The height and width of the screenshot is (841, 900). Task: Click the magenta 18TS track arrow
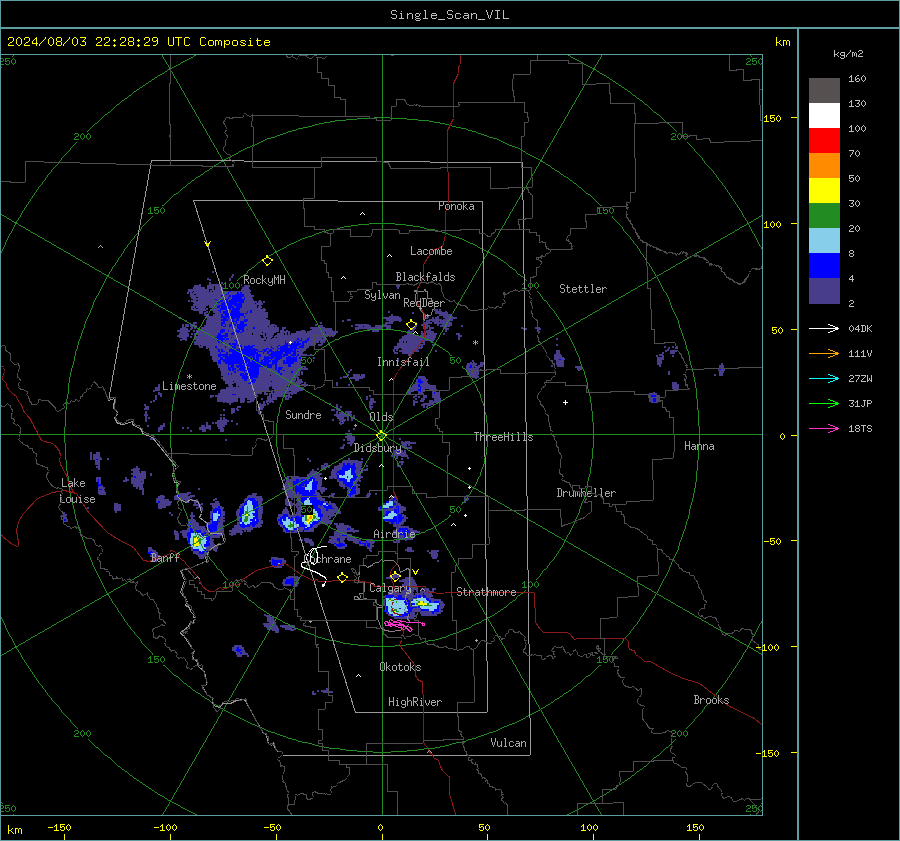point(824,428)
